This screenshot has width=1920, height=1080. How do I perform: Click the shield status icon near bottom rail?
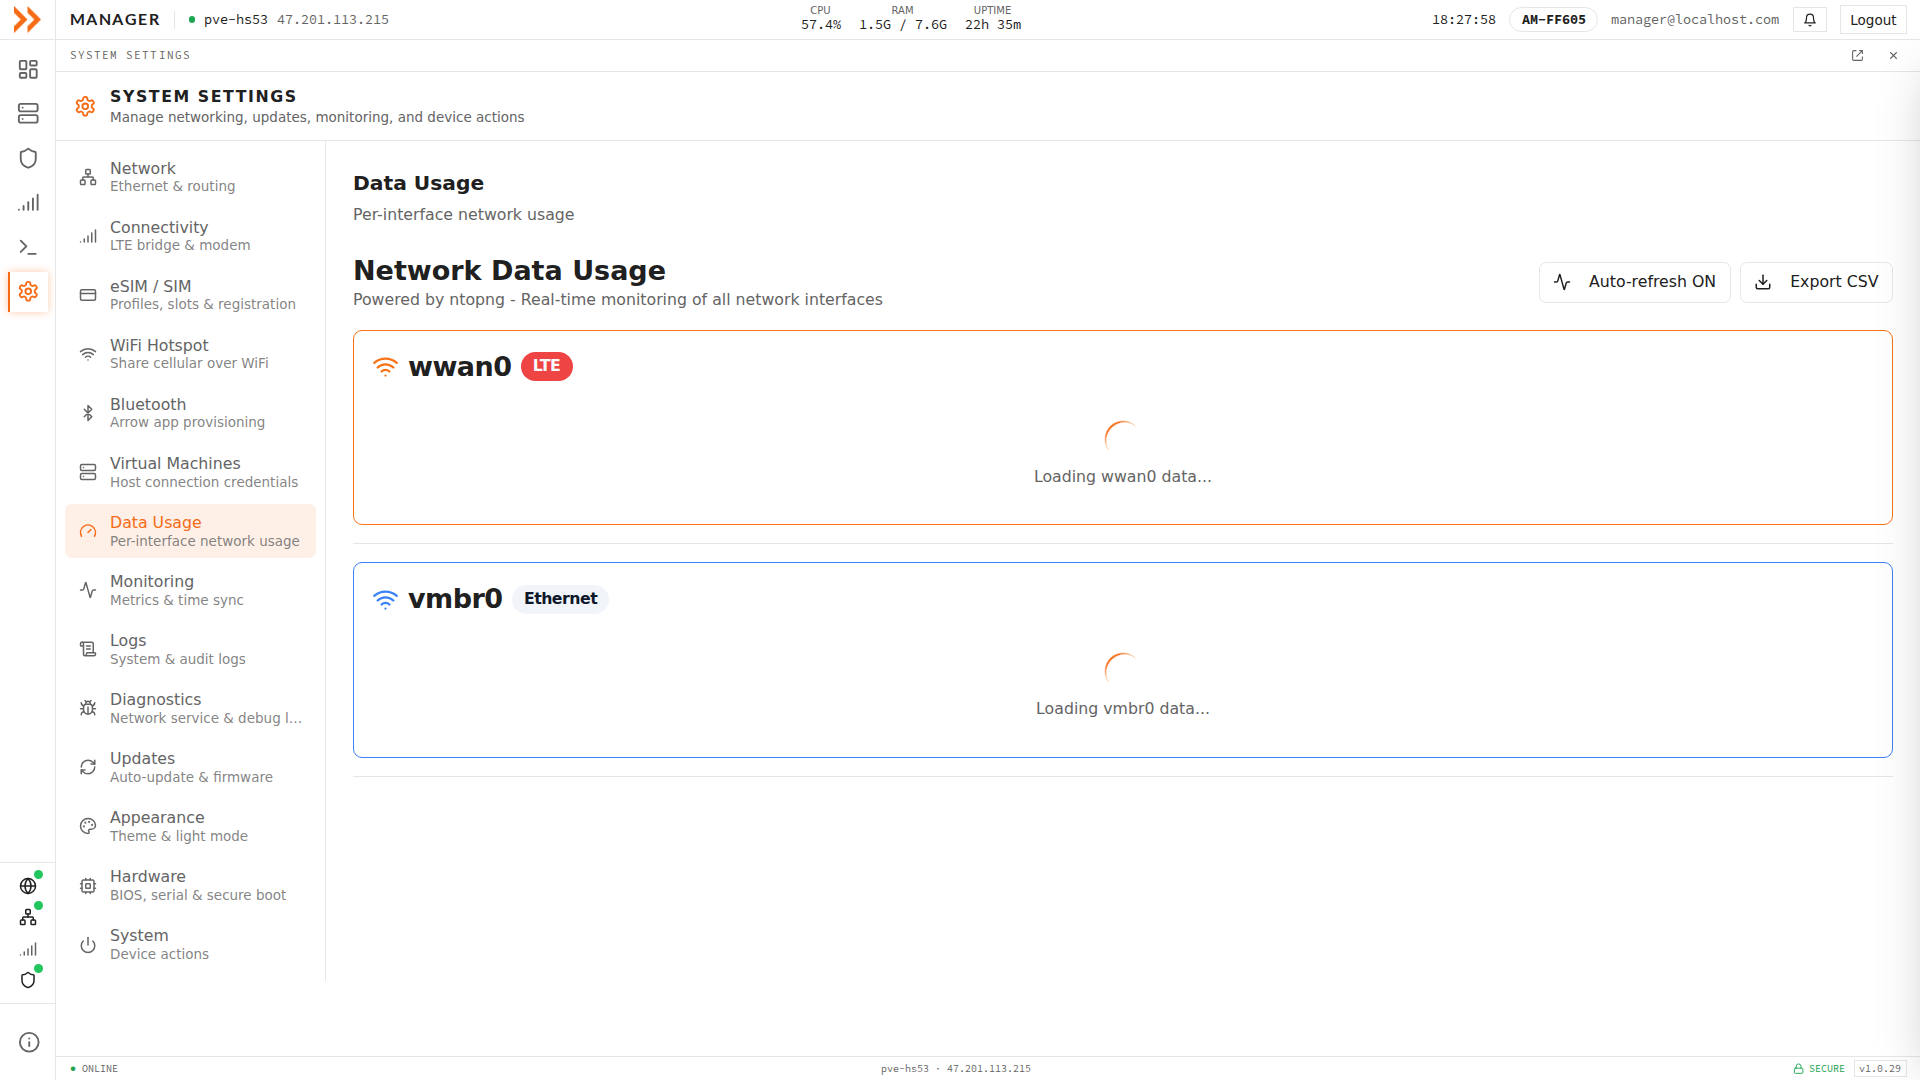tap(28, 980)
